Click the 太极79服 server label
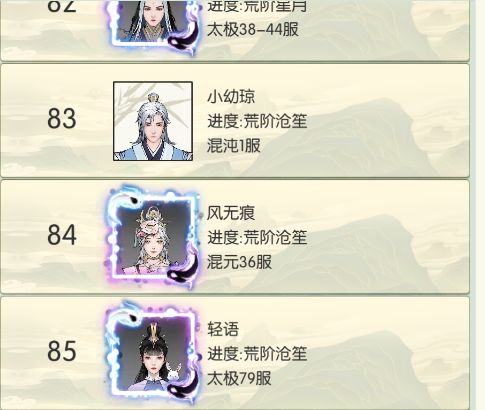Screen dimensions: 485x410 239,378
